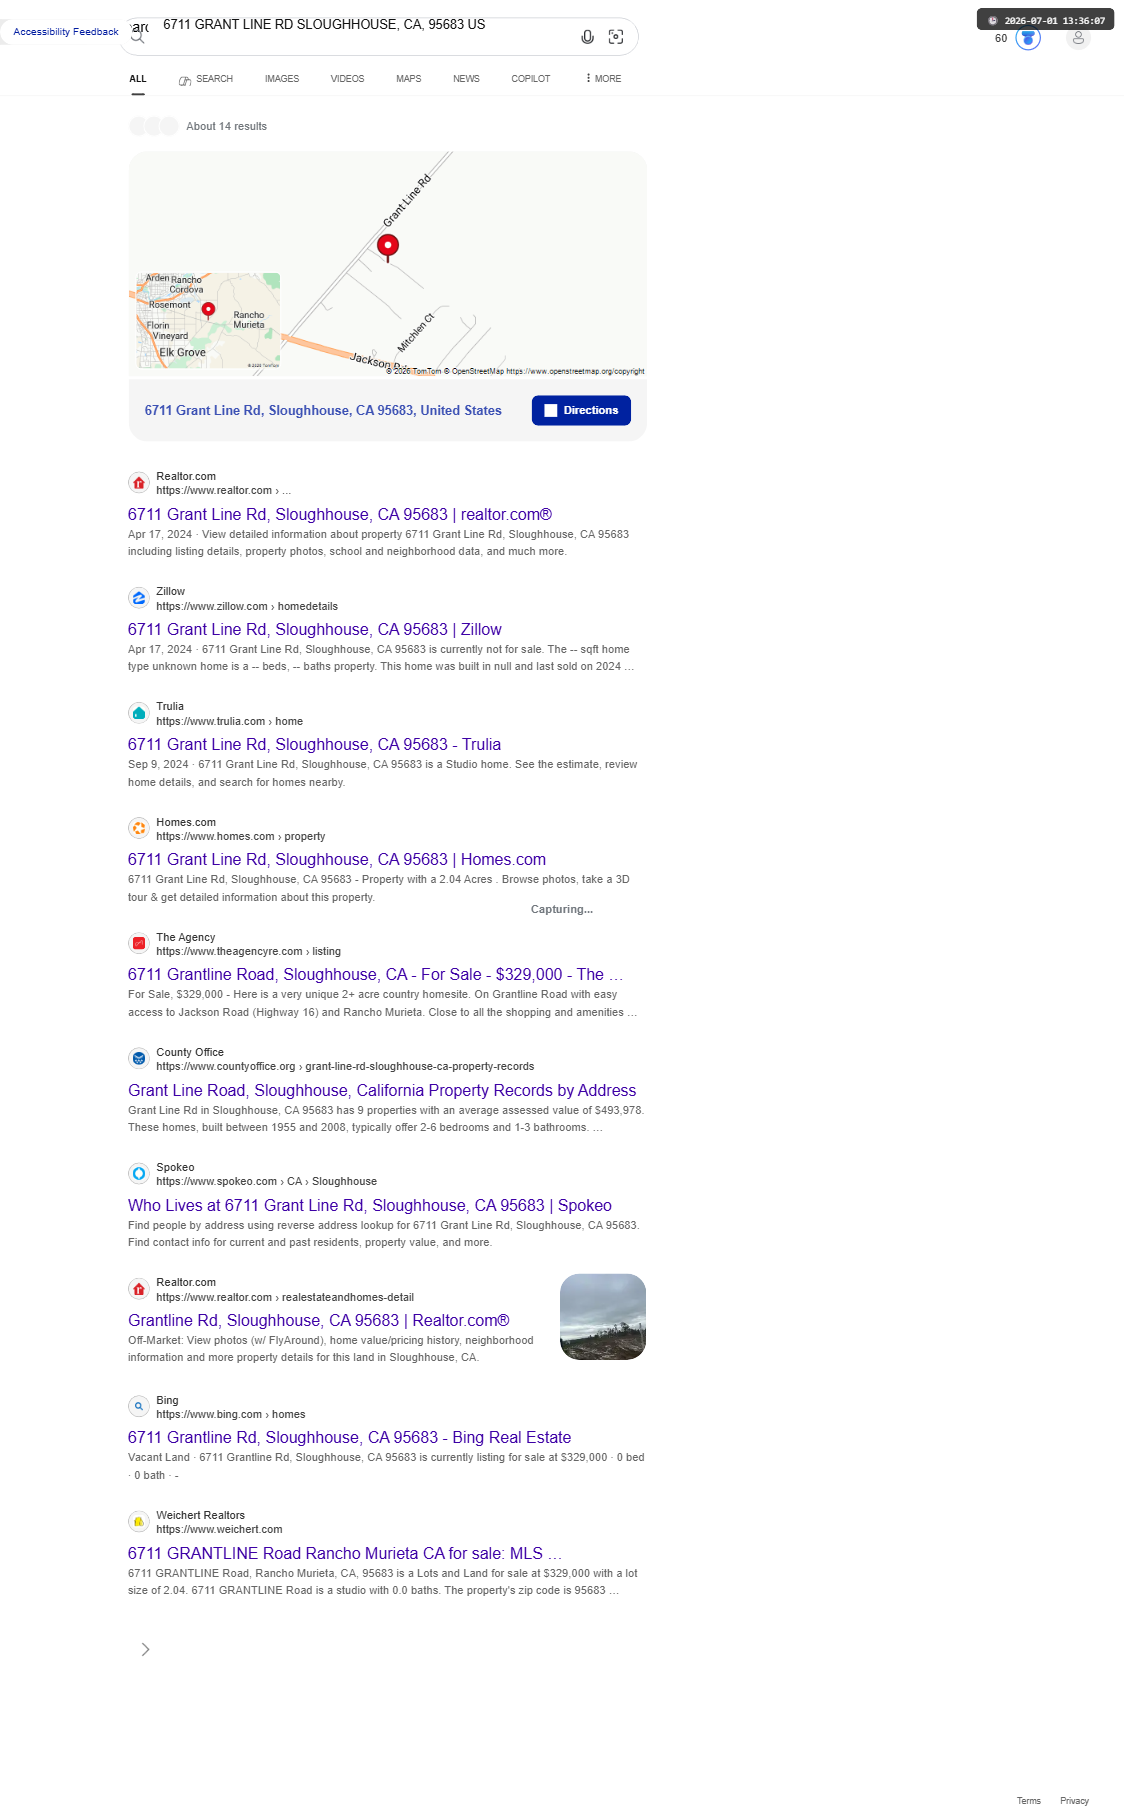Viewport: 1124px width, 1820px height.
Task: Click the small overview inset map
Action: click(x=208, y=321)
